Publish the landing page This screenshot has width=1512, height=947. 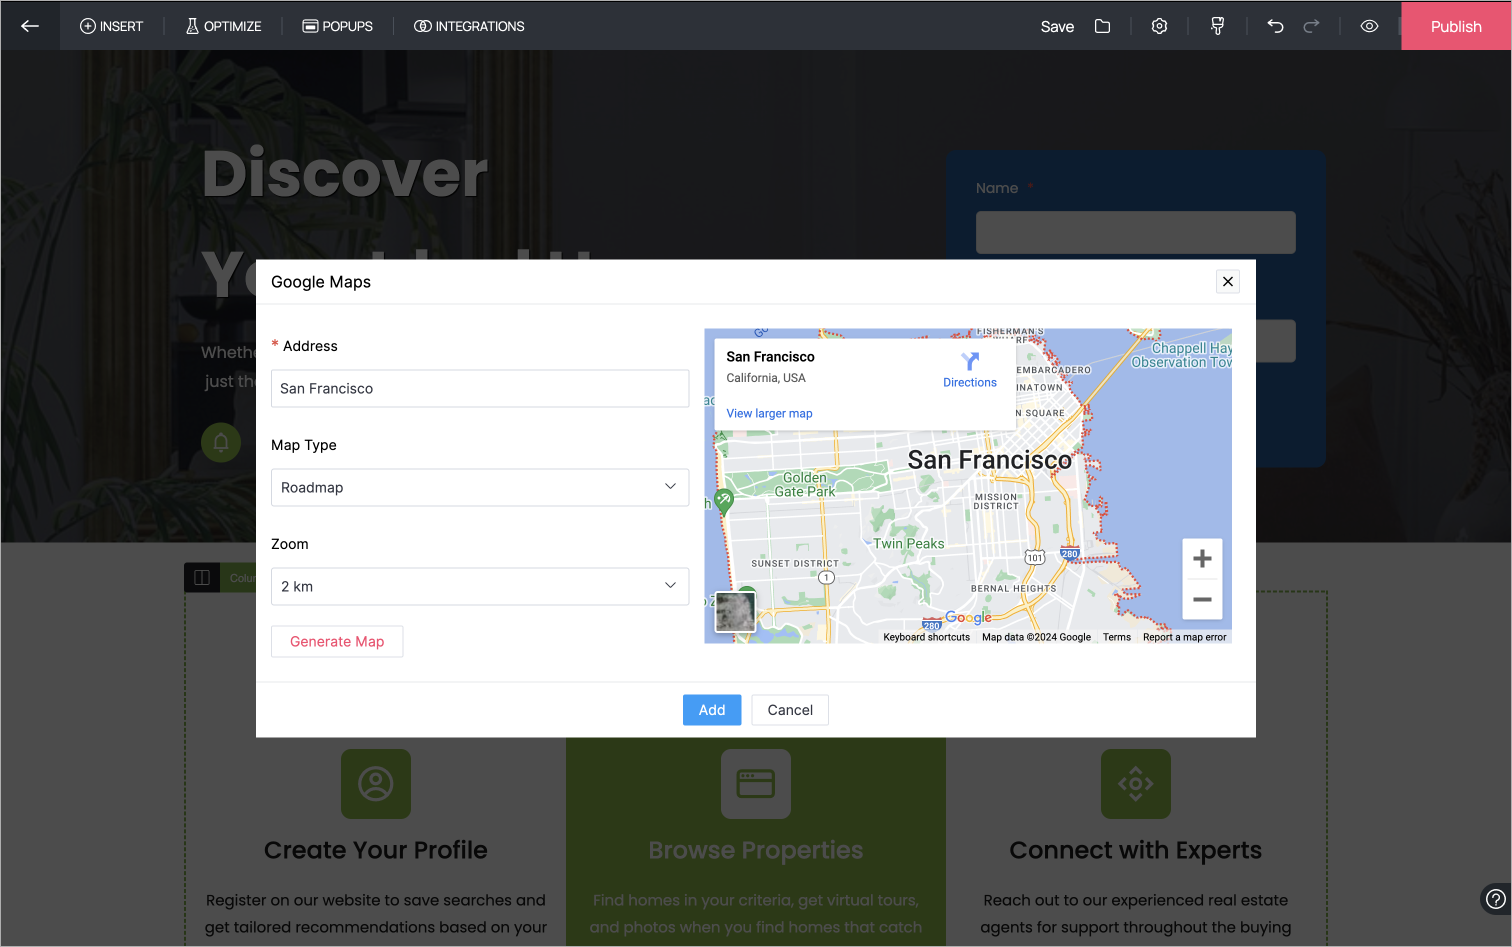click(1456, 26)
